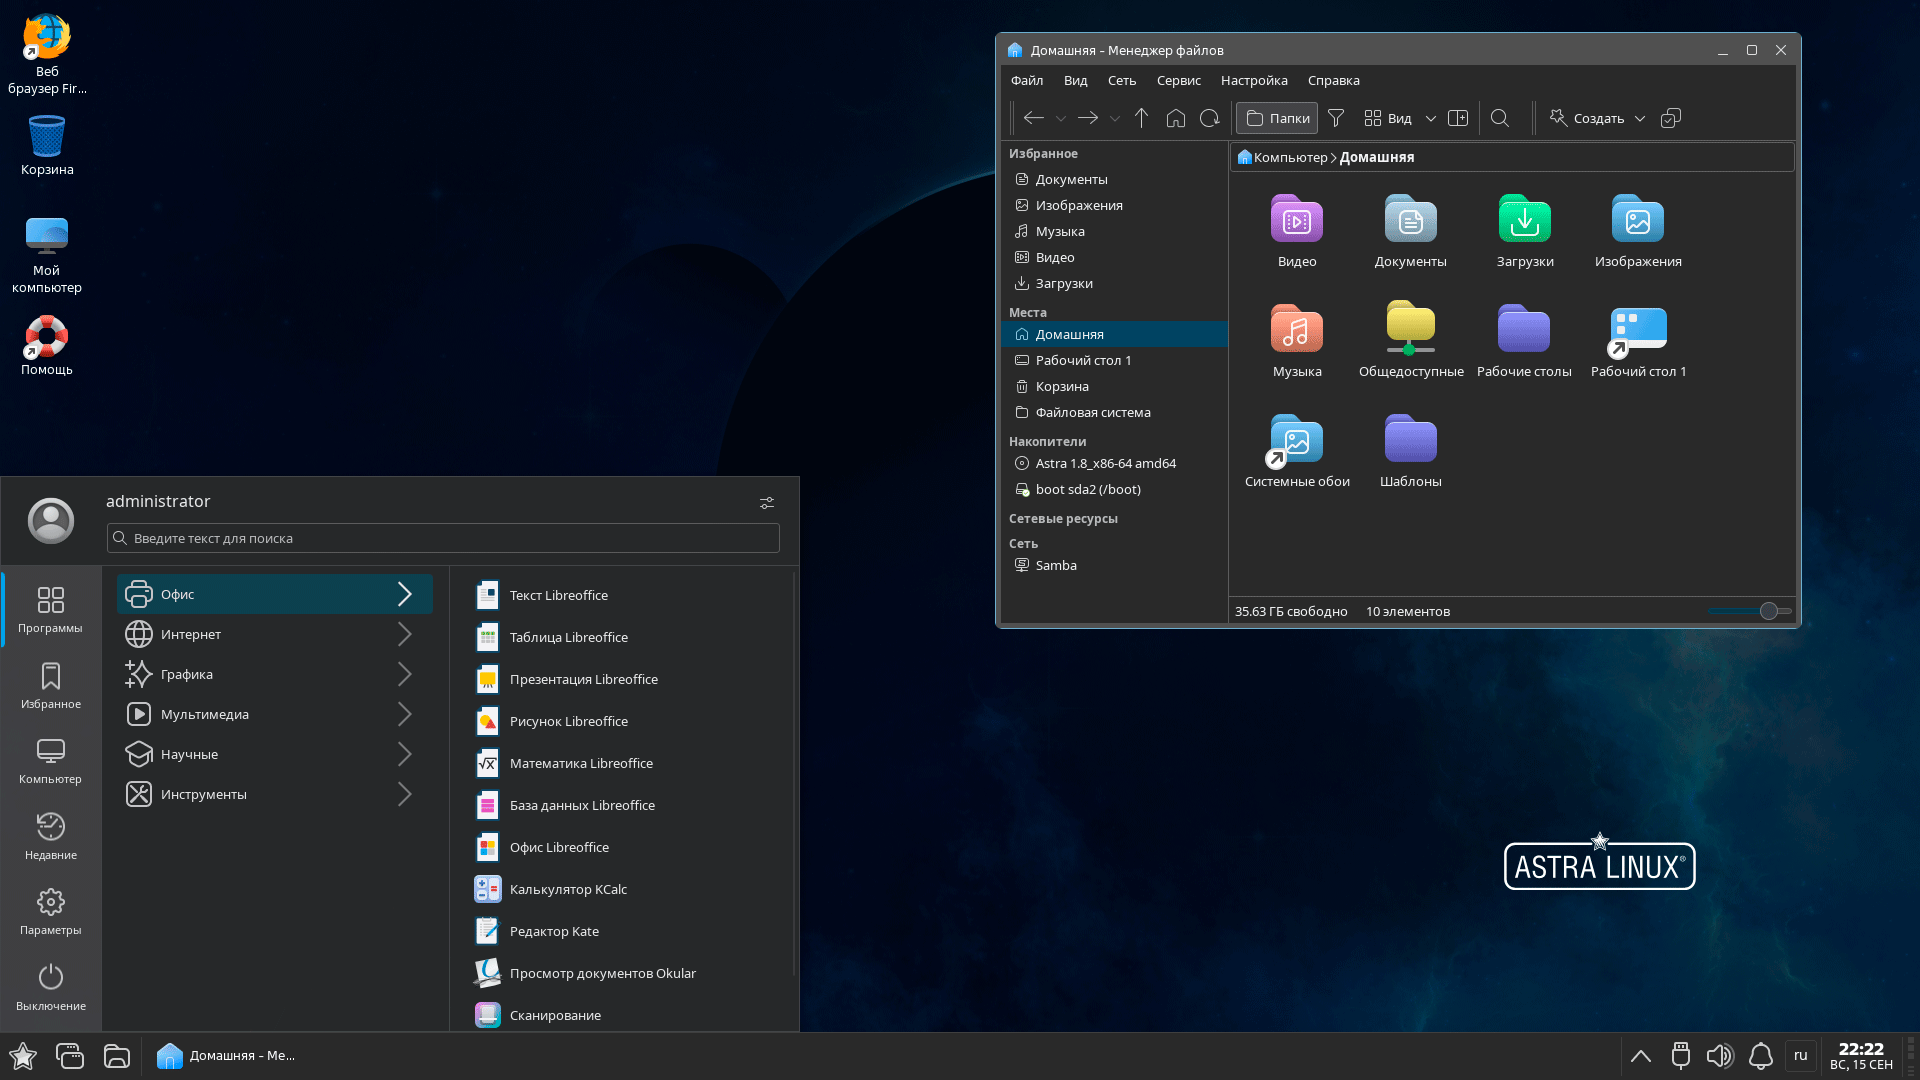Toggle the Папки panel button
Screen dimensions: 1920x1080
[1277, 118]
